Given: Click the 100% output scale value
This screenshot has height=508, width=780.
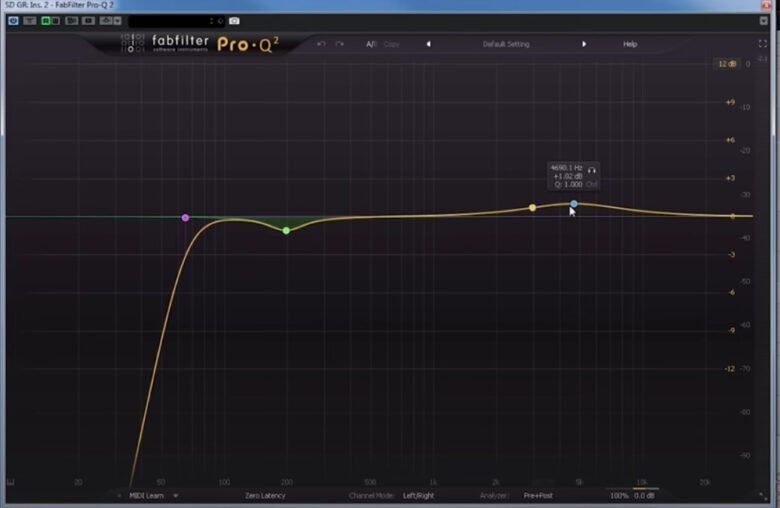Looking at the screenshot, I should [619, 496].
